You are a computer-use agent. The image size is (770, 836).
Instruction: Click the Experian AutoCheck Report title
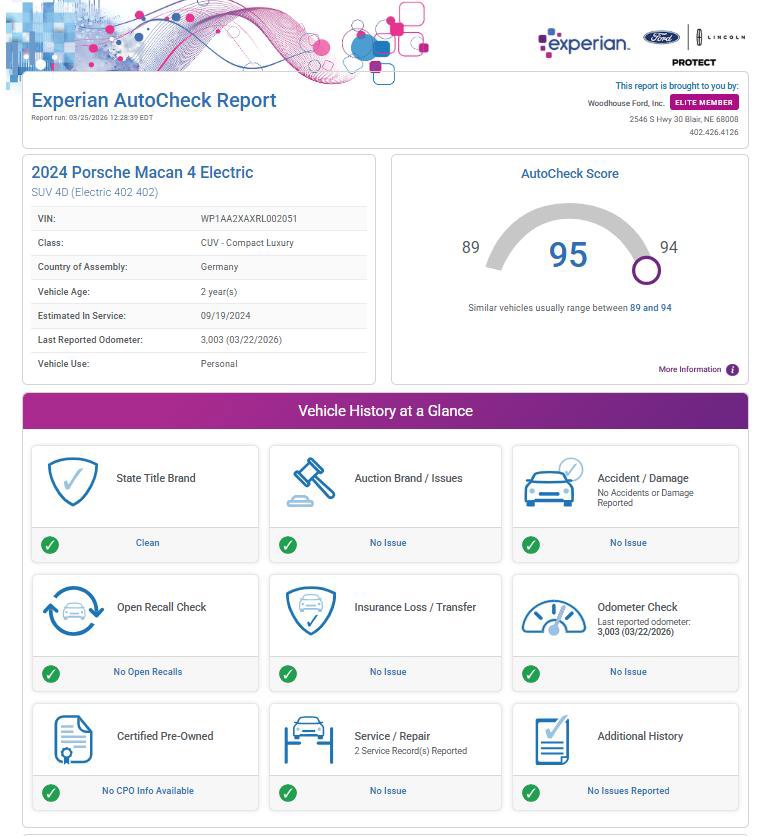[154, 100]
